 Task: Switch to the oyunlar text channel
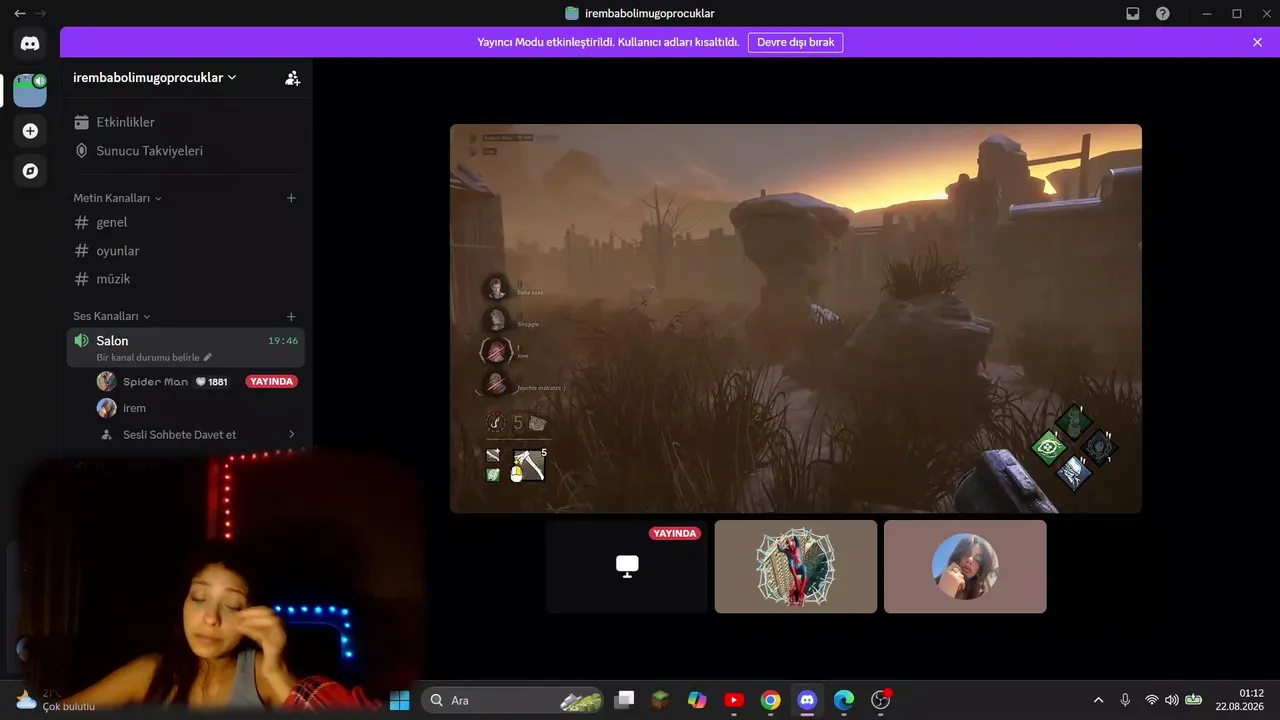(186, 251)
